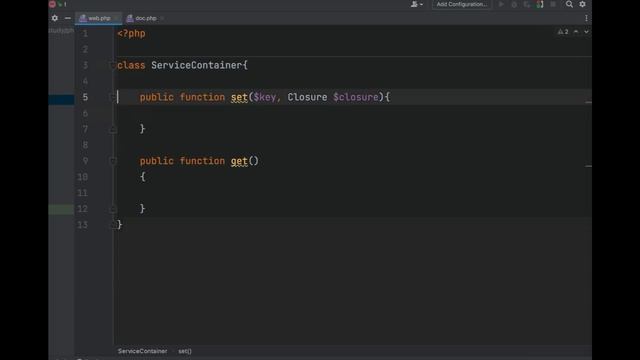The image size is (640, 360).
Task: Click line number 5 in gutter
Action: 85,97
